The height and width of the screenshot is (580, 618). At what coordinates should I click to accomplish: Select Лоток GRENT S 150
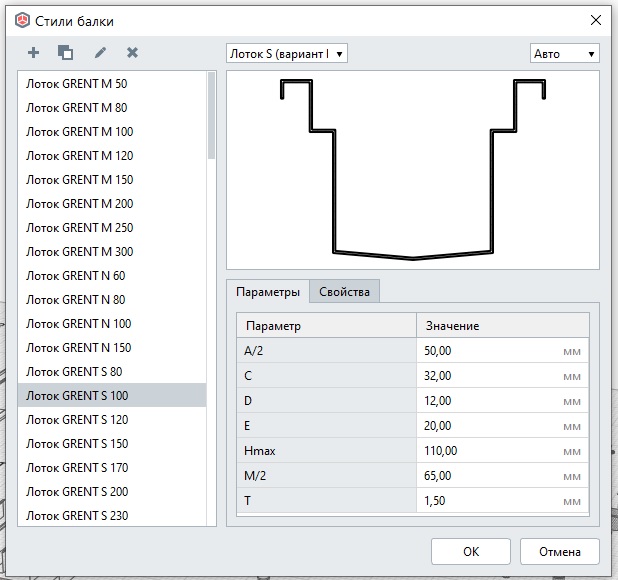point(112,444)
